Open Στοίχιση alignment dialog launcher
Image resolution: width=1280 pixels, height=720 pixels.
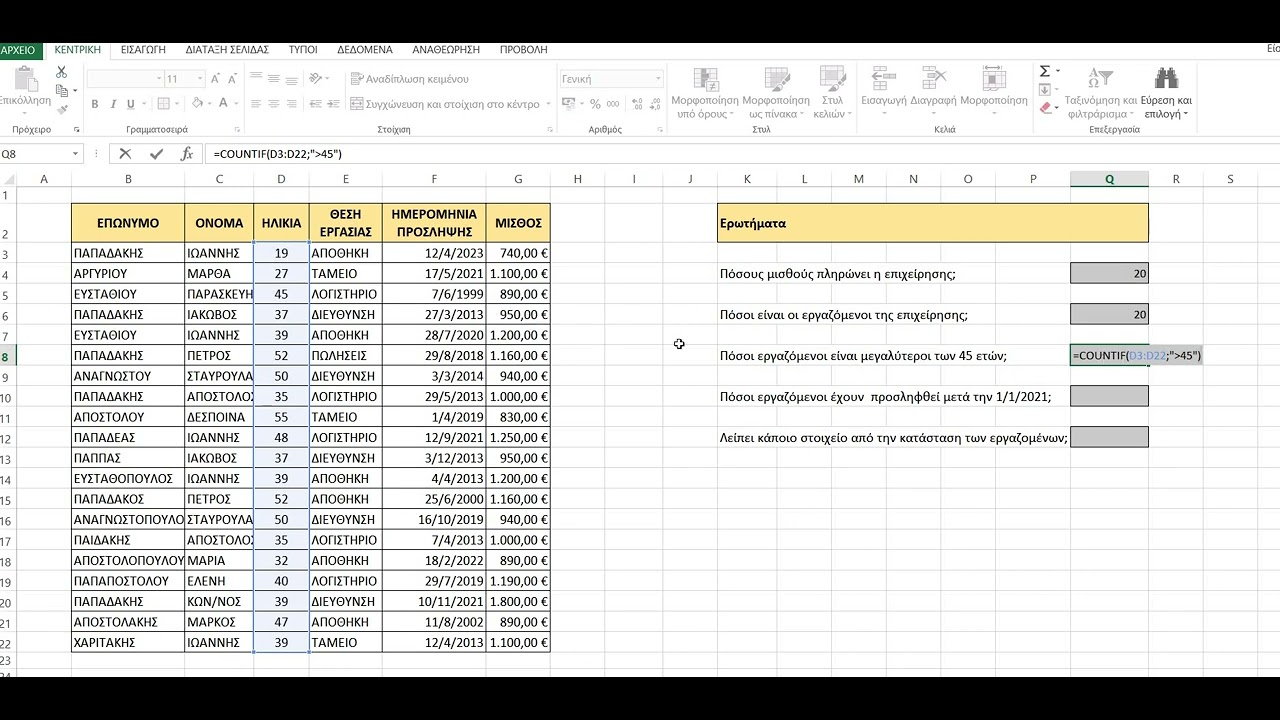(549, 130)
